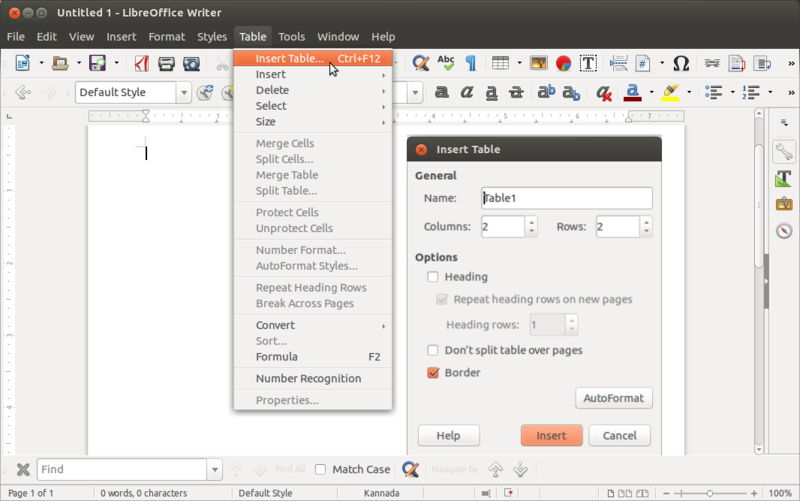Click the New document icon
The height and width of the screenshot is (501, 800).
point(22,63)
